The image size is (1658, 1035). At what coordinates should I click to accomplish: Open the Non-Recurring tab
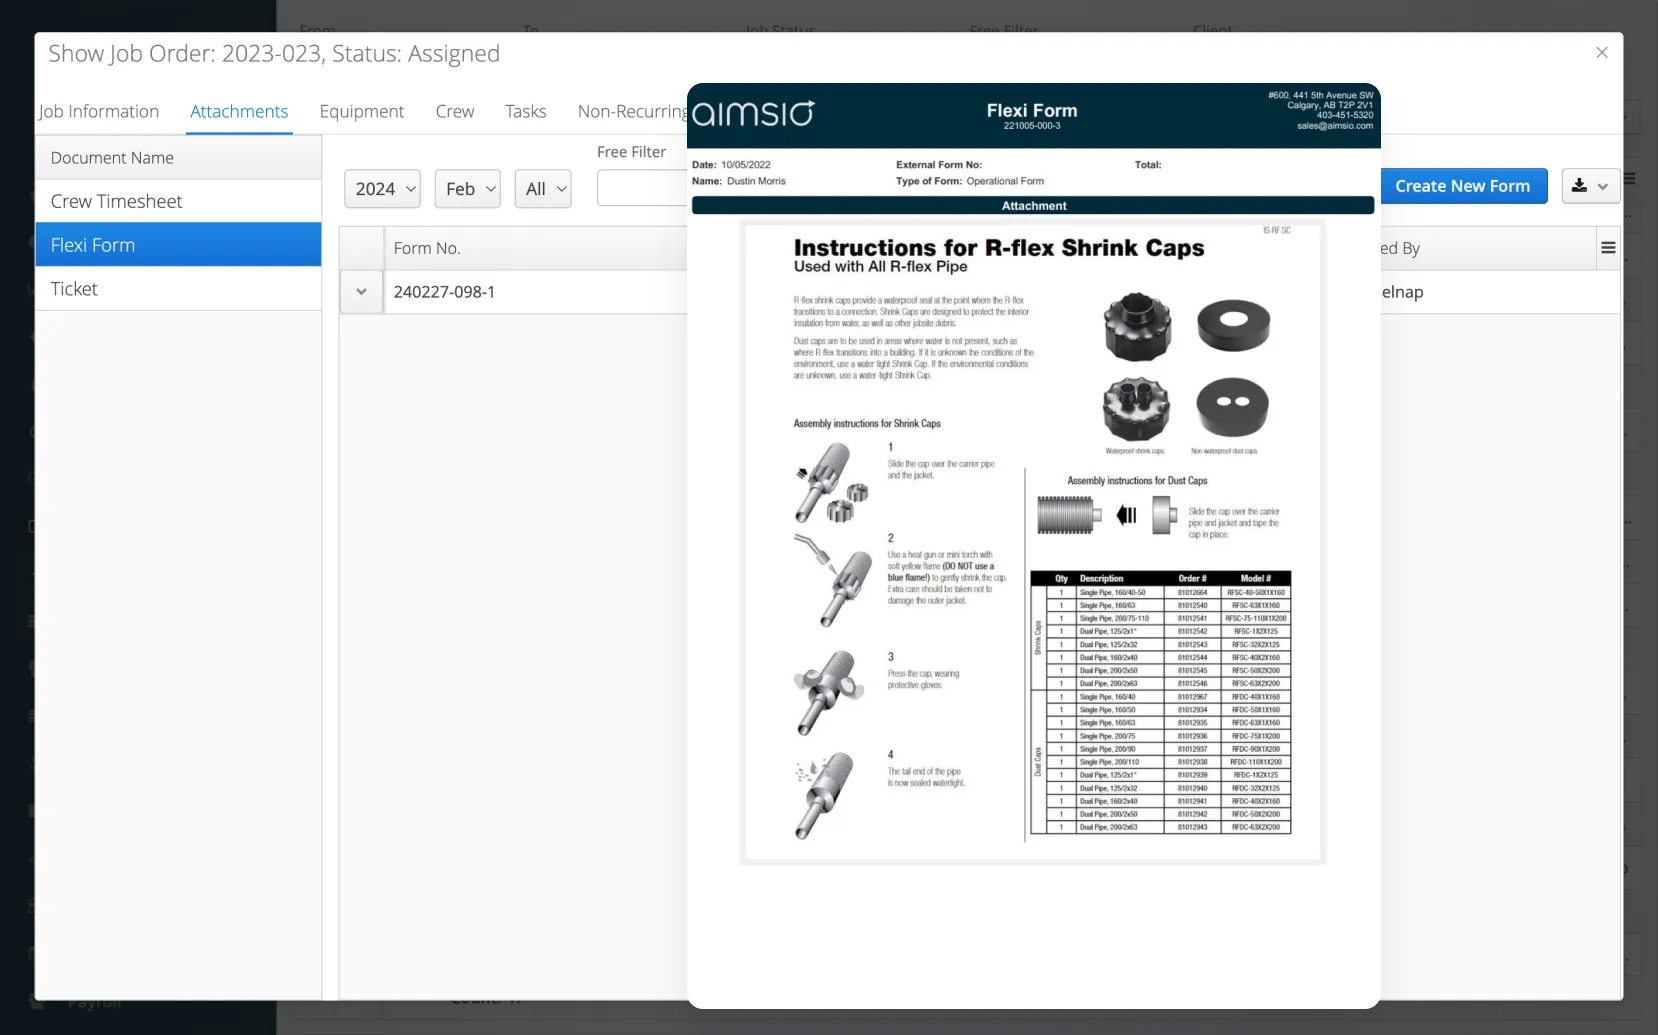[632, 111]
